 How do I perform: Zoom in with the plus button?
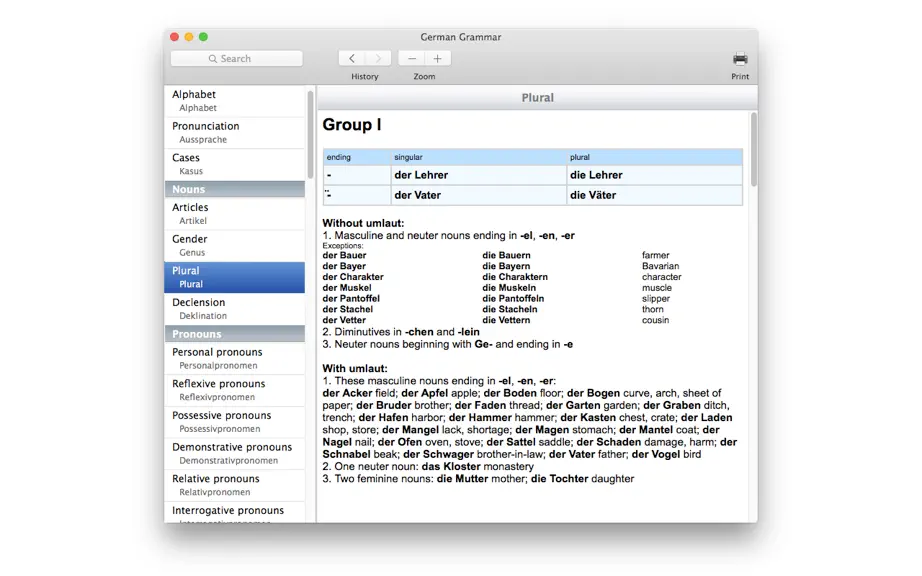(x=437, y=58)
